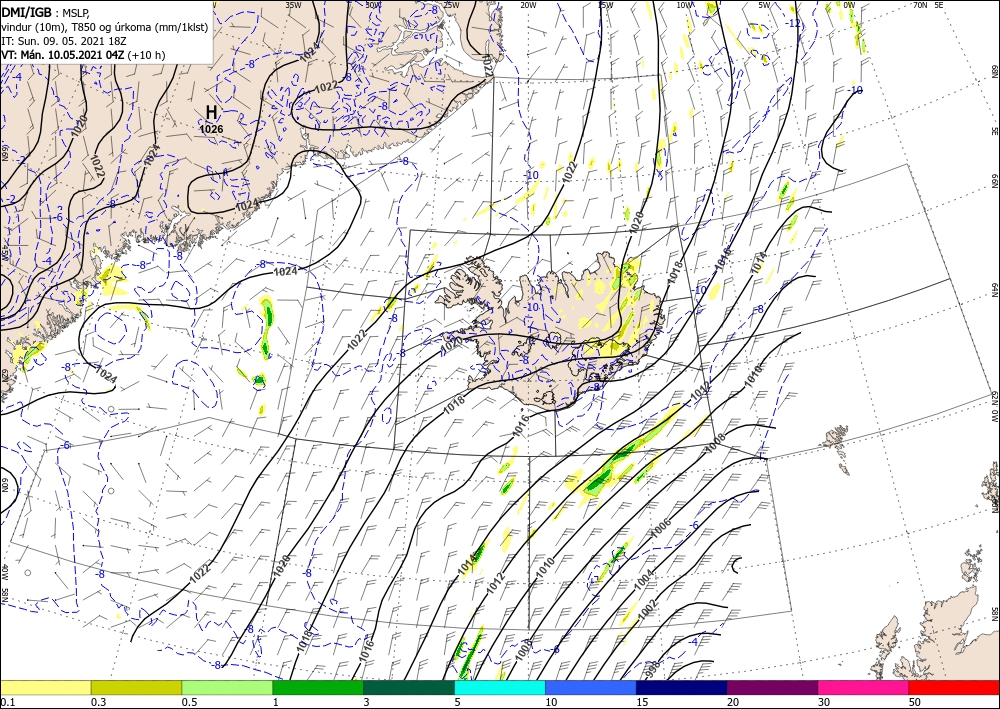Click the "1004" isobar label
Image resolution: width=1000 pixels, height=709 pixels.
click(x=644, y=578)
